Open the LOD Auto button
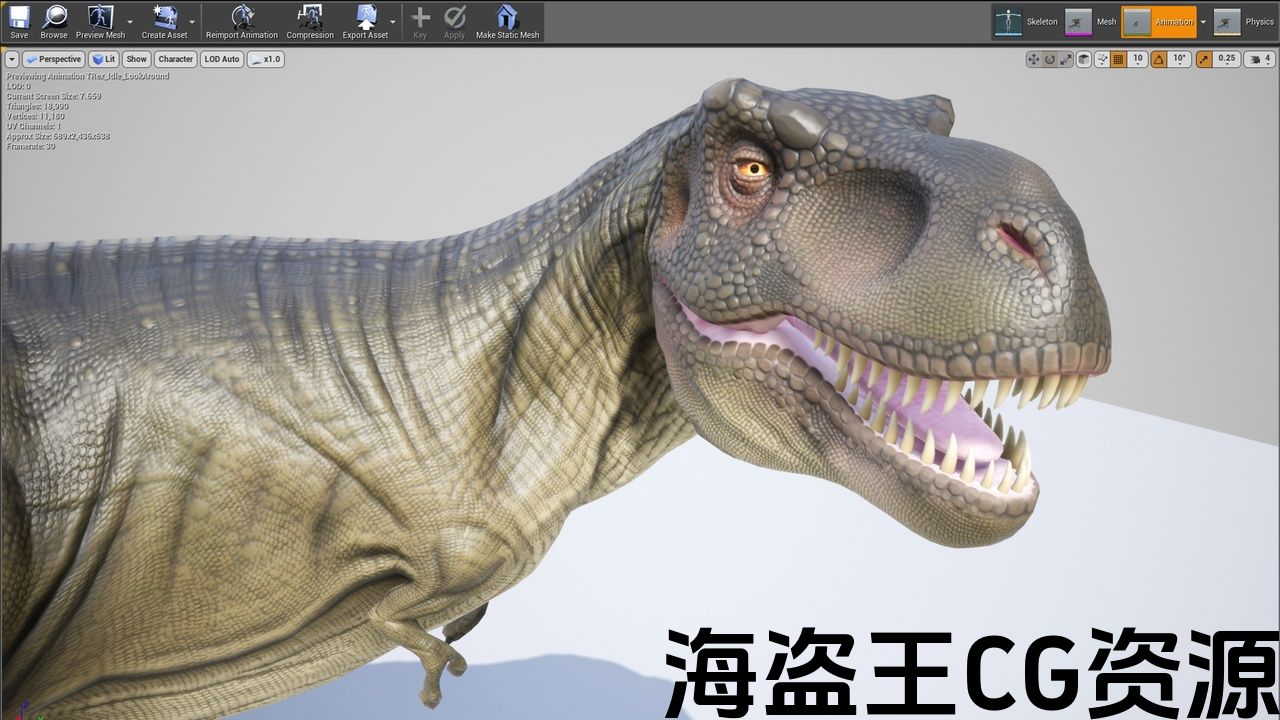 point(222,59)
